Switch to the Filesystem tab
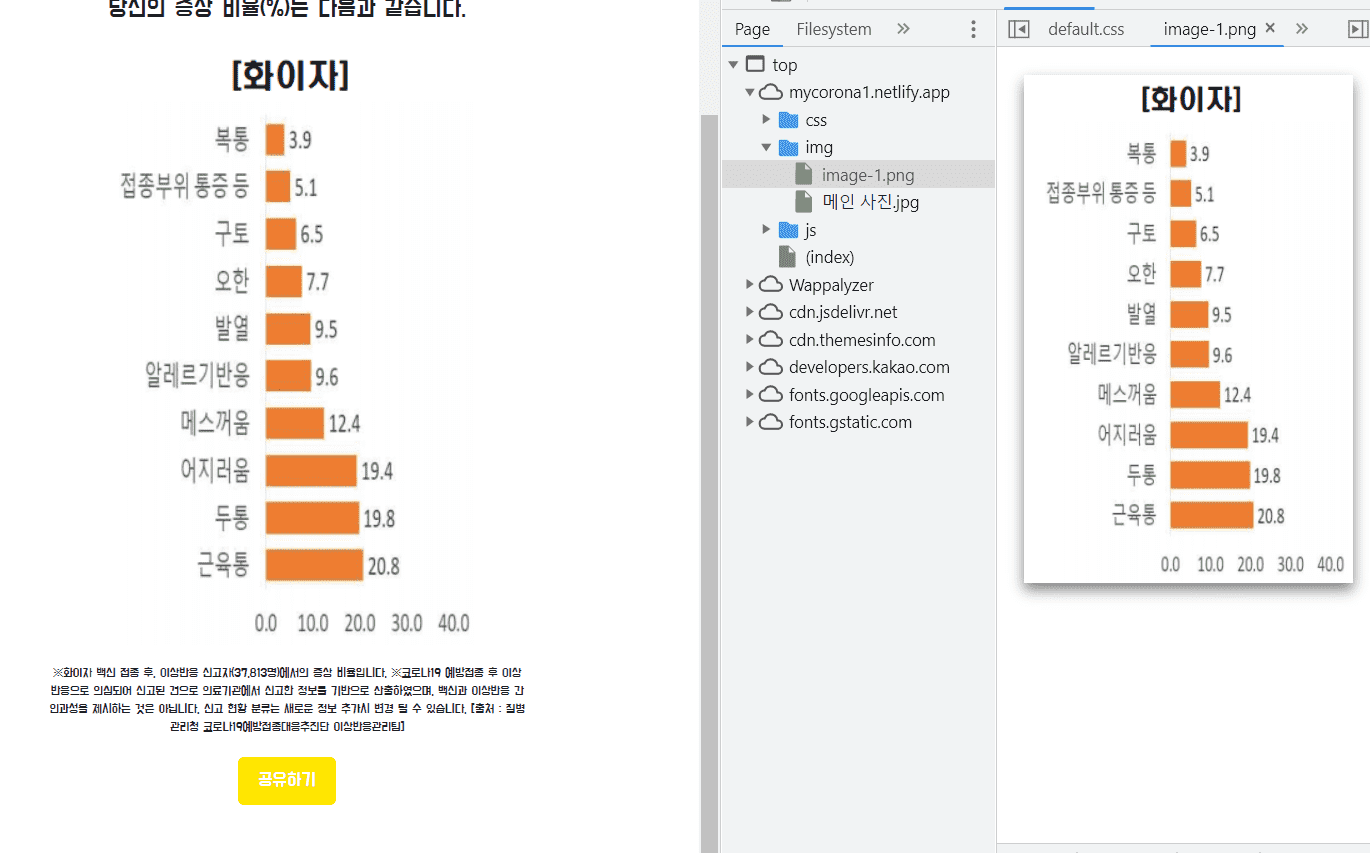This screenshot has width=1370, height=853. coord(834,29)
